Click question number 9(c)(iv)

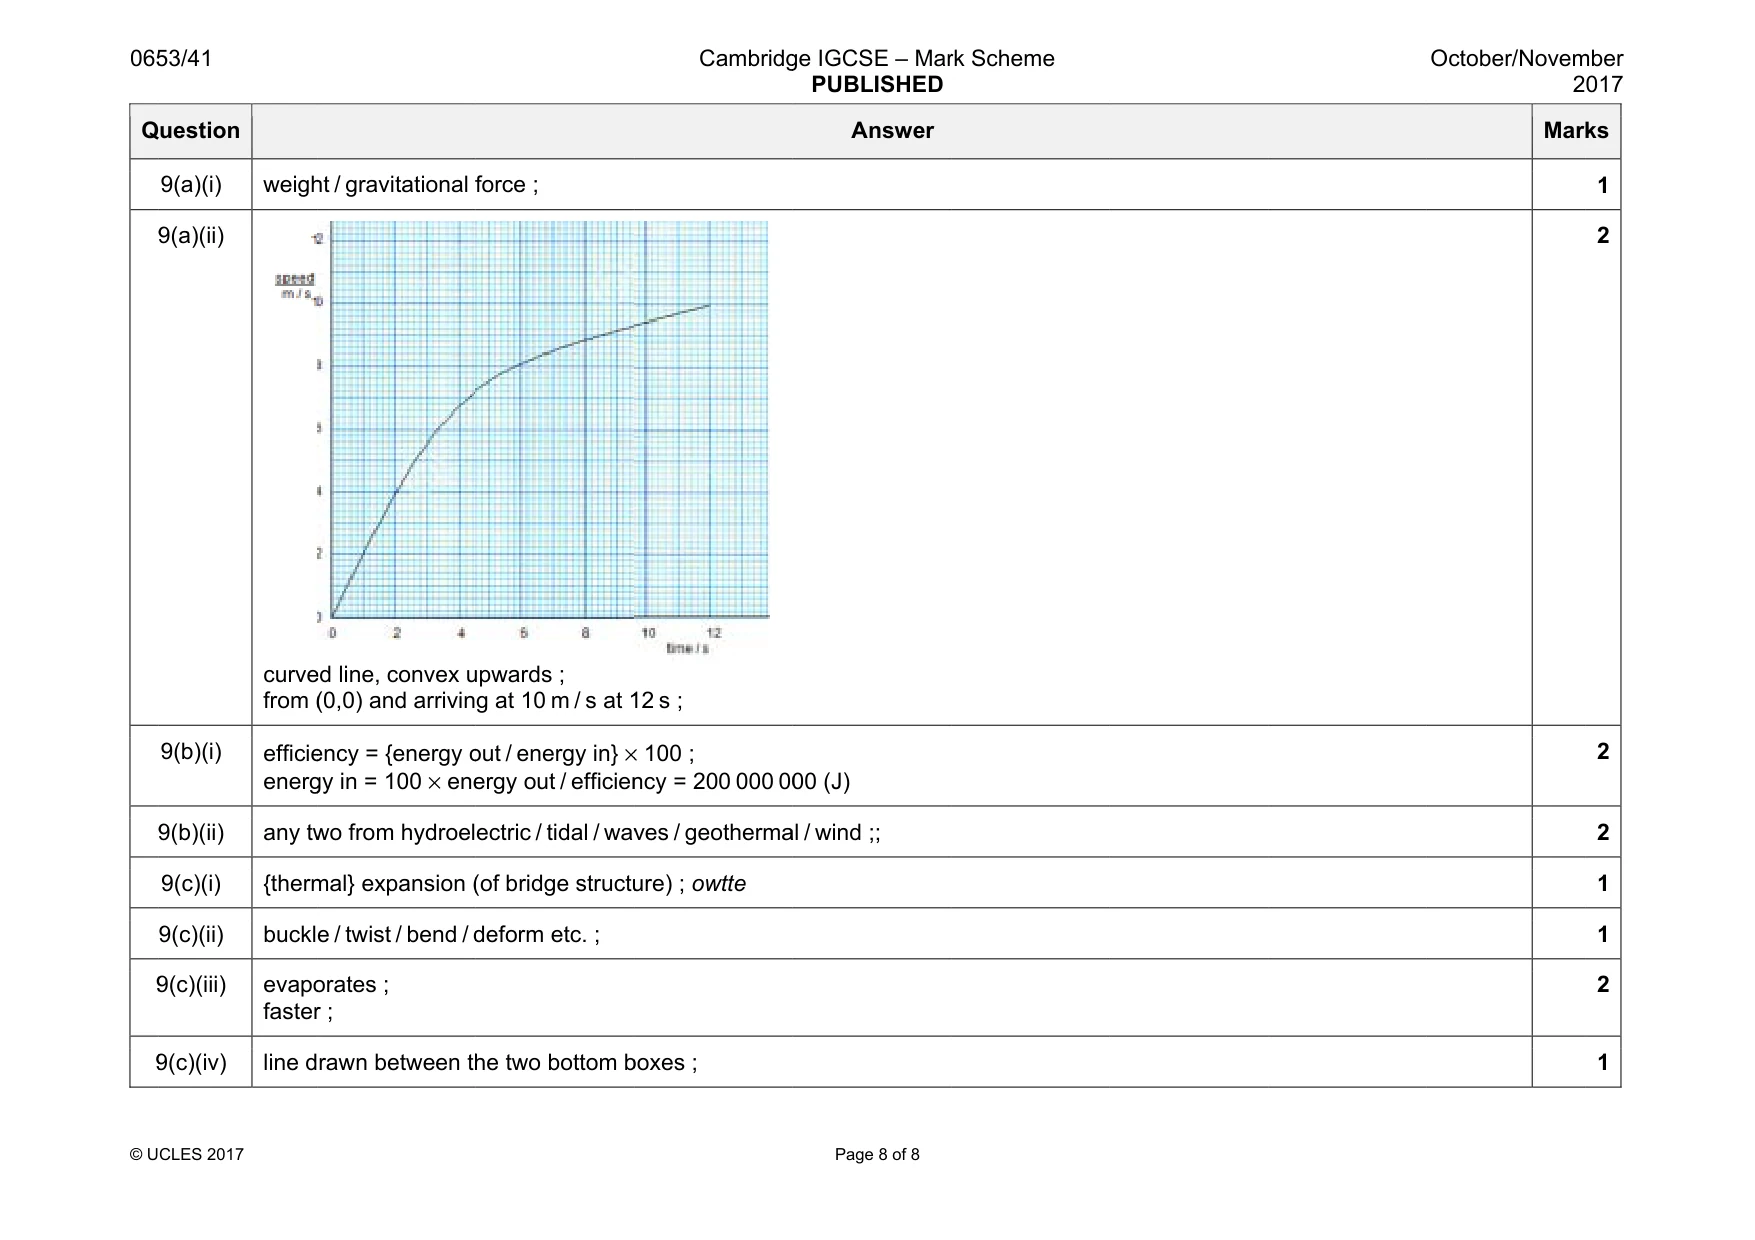tap(191, 1063)
